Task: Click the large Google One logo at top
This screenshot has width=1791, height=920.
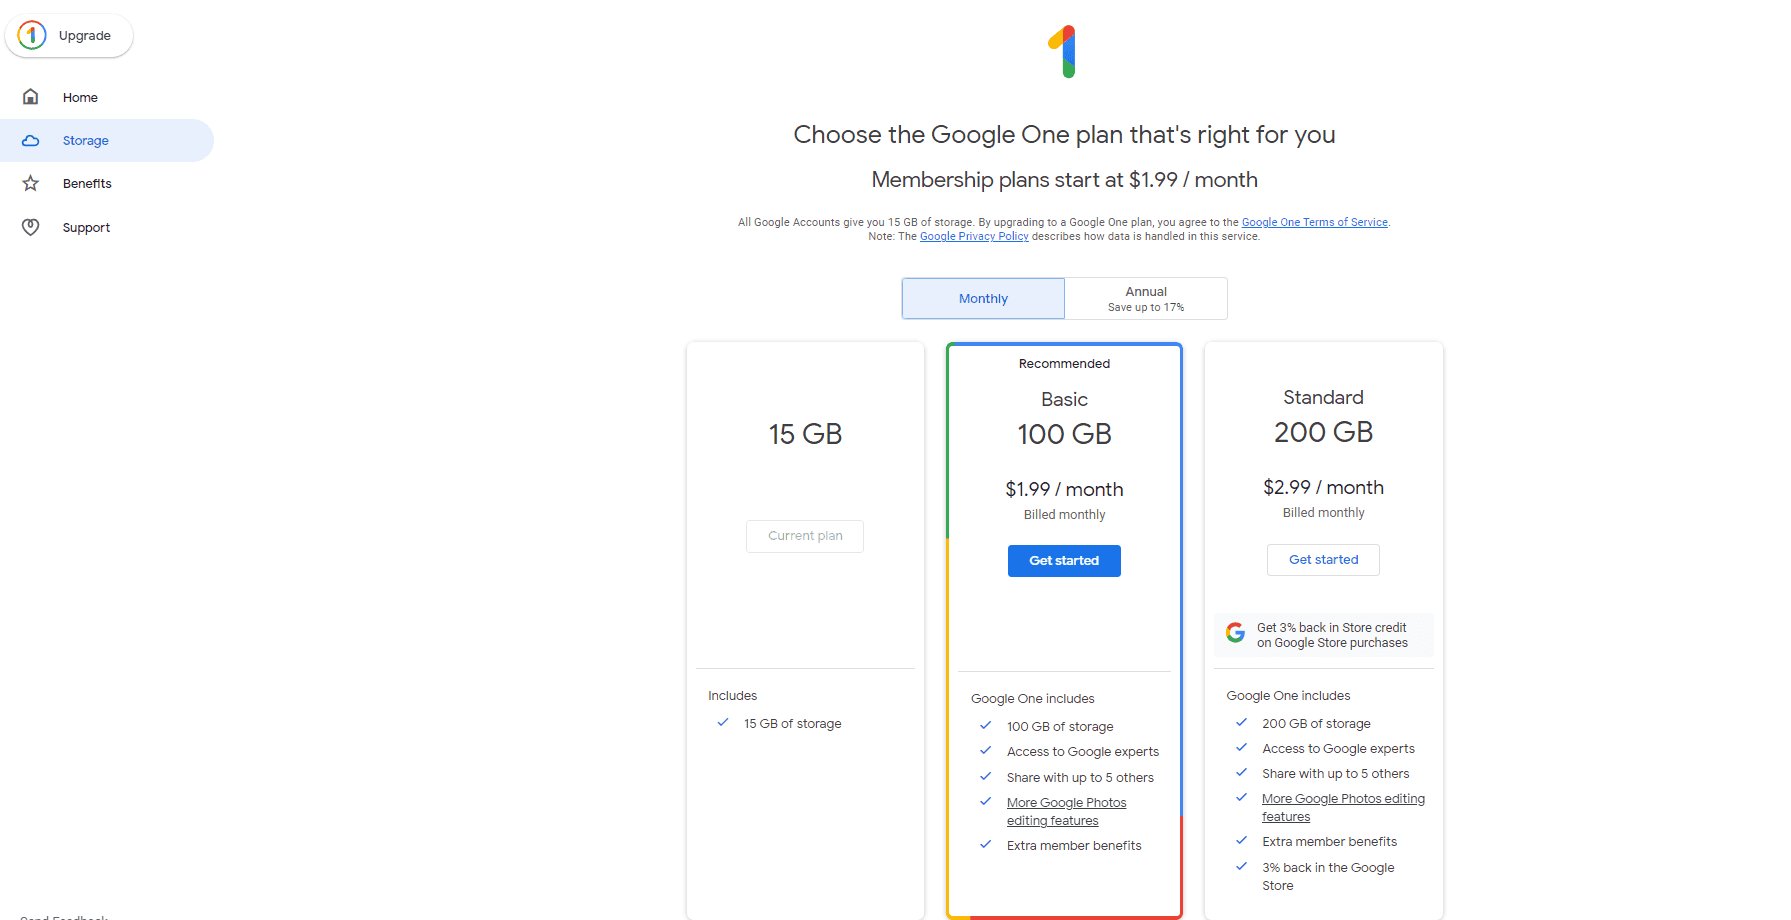Action: [x=1064, y=52]
